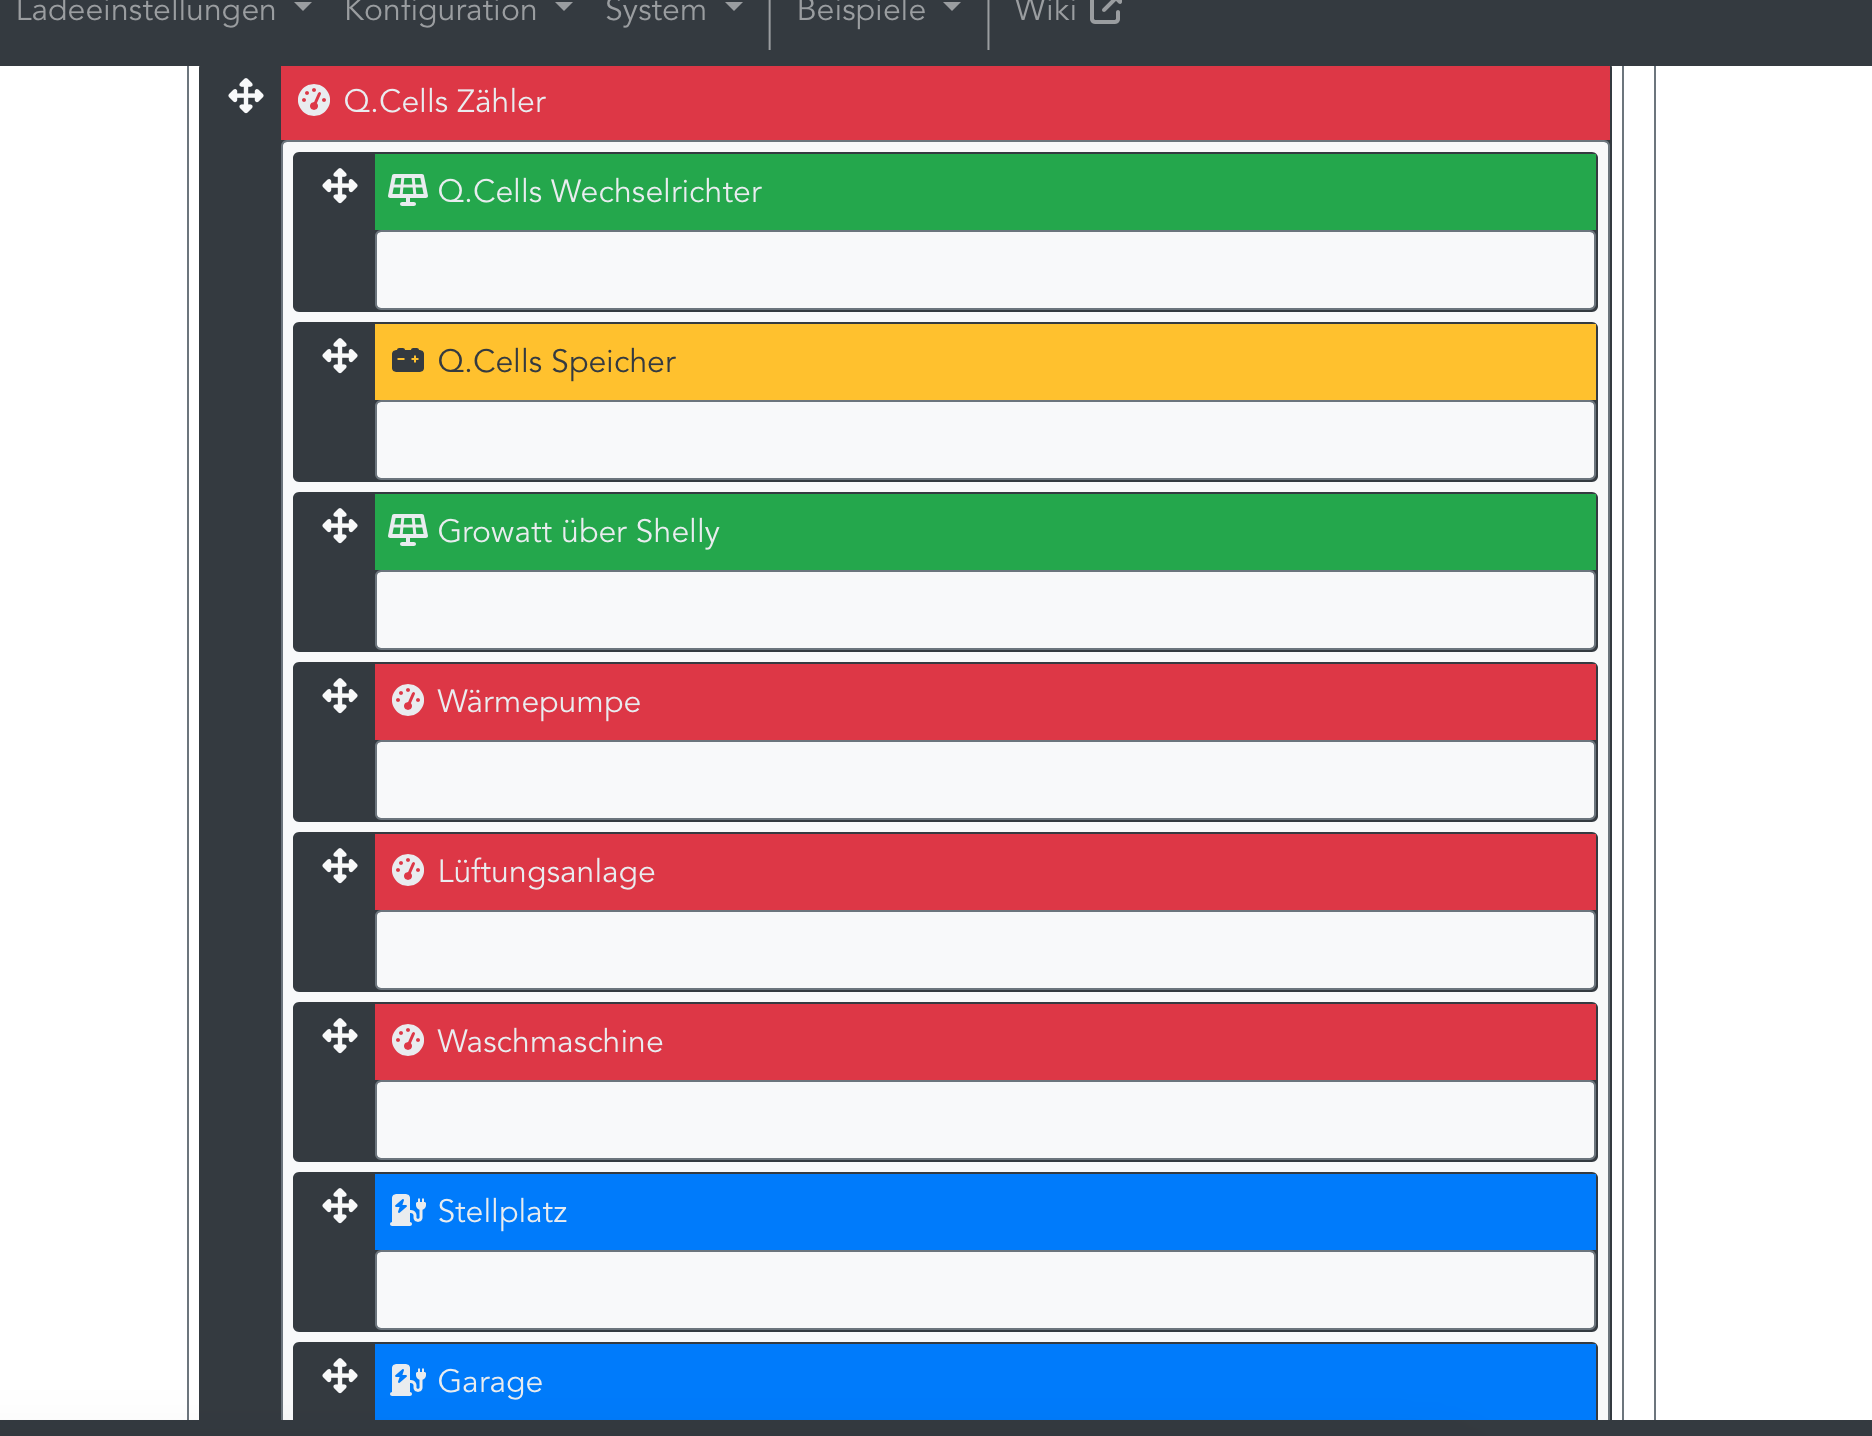
Task: Click the move handle for Lüftungsanlage
Action: point(340,866)
